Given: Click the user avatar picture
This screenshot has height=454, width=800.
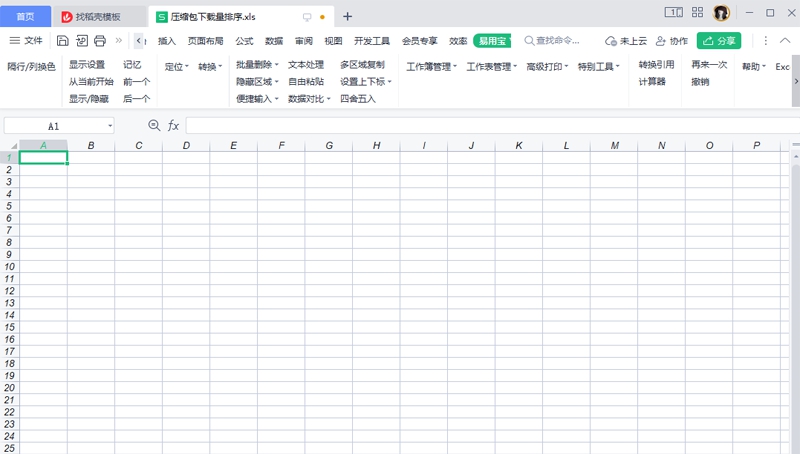Looking at the screenshot, I should [x=721, y=13].
